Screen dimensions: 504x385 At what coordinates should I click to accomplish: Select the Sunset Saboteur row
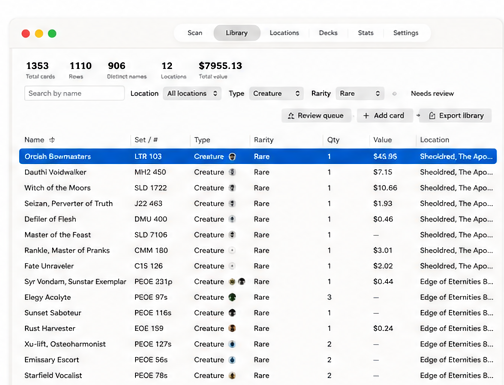pos(258,313)
